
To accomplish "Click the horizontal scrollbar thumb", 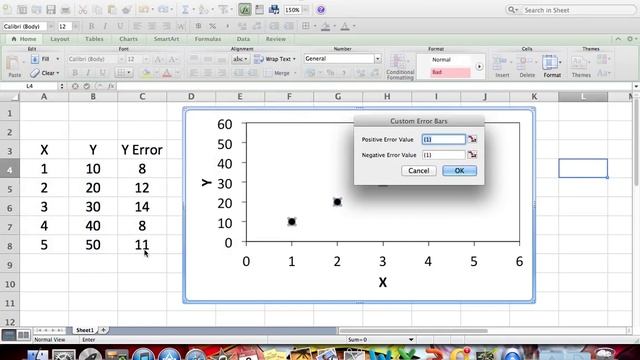I will (413, 331).
